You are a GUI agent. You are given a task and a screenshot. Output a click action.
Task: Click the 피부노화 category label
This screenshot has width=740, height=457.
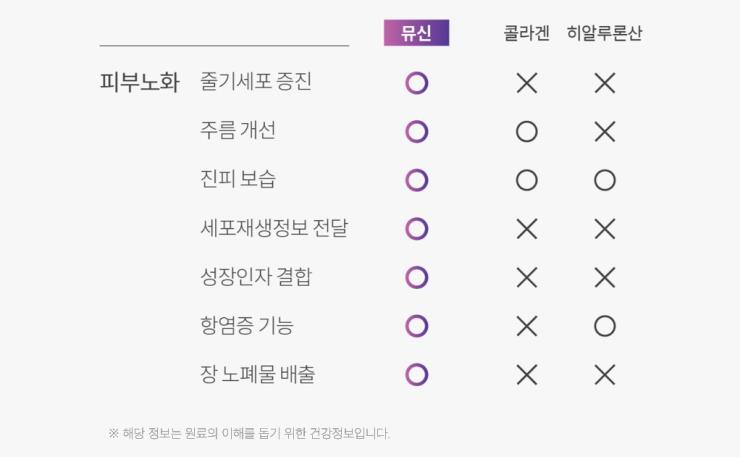pos(139,83)
